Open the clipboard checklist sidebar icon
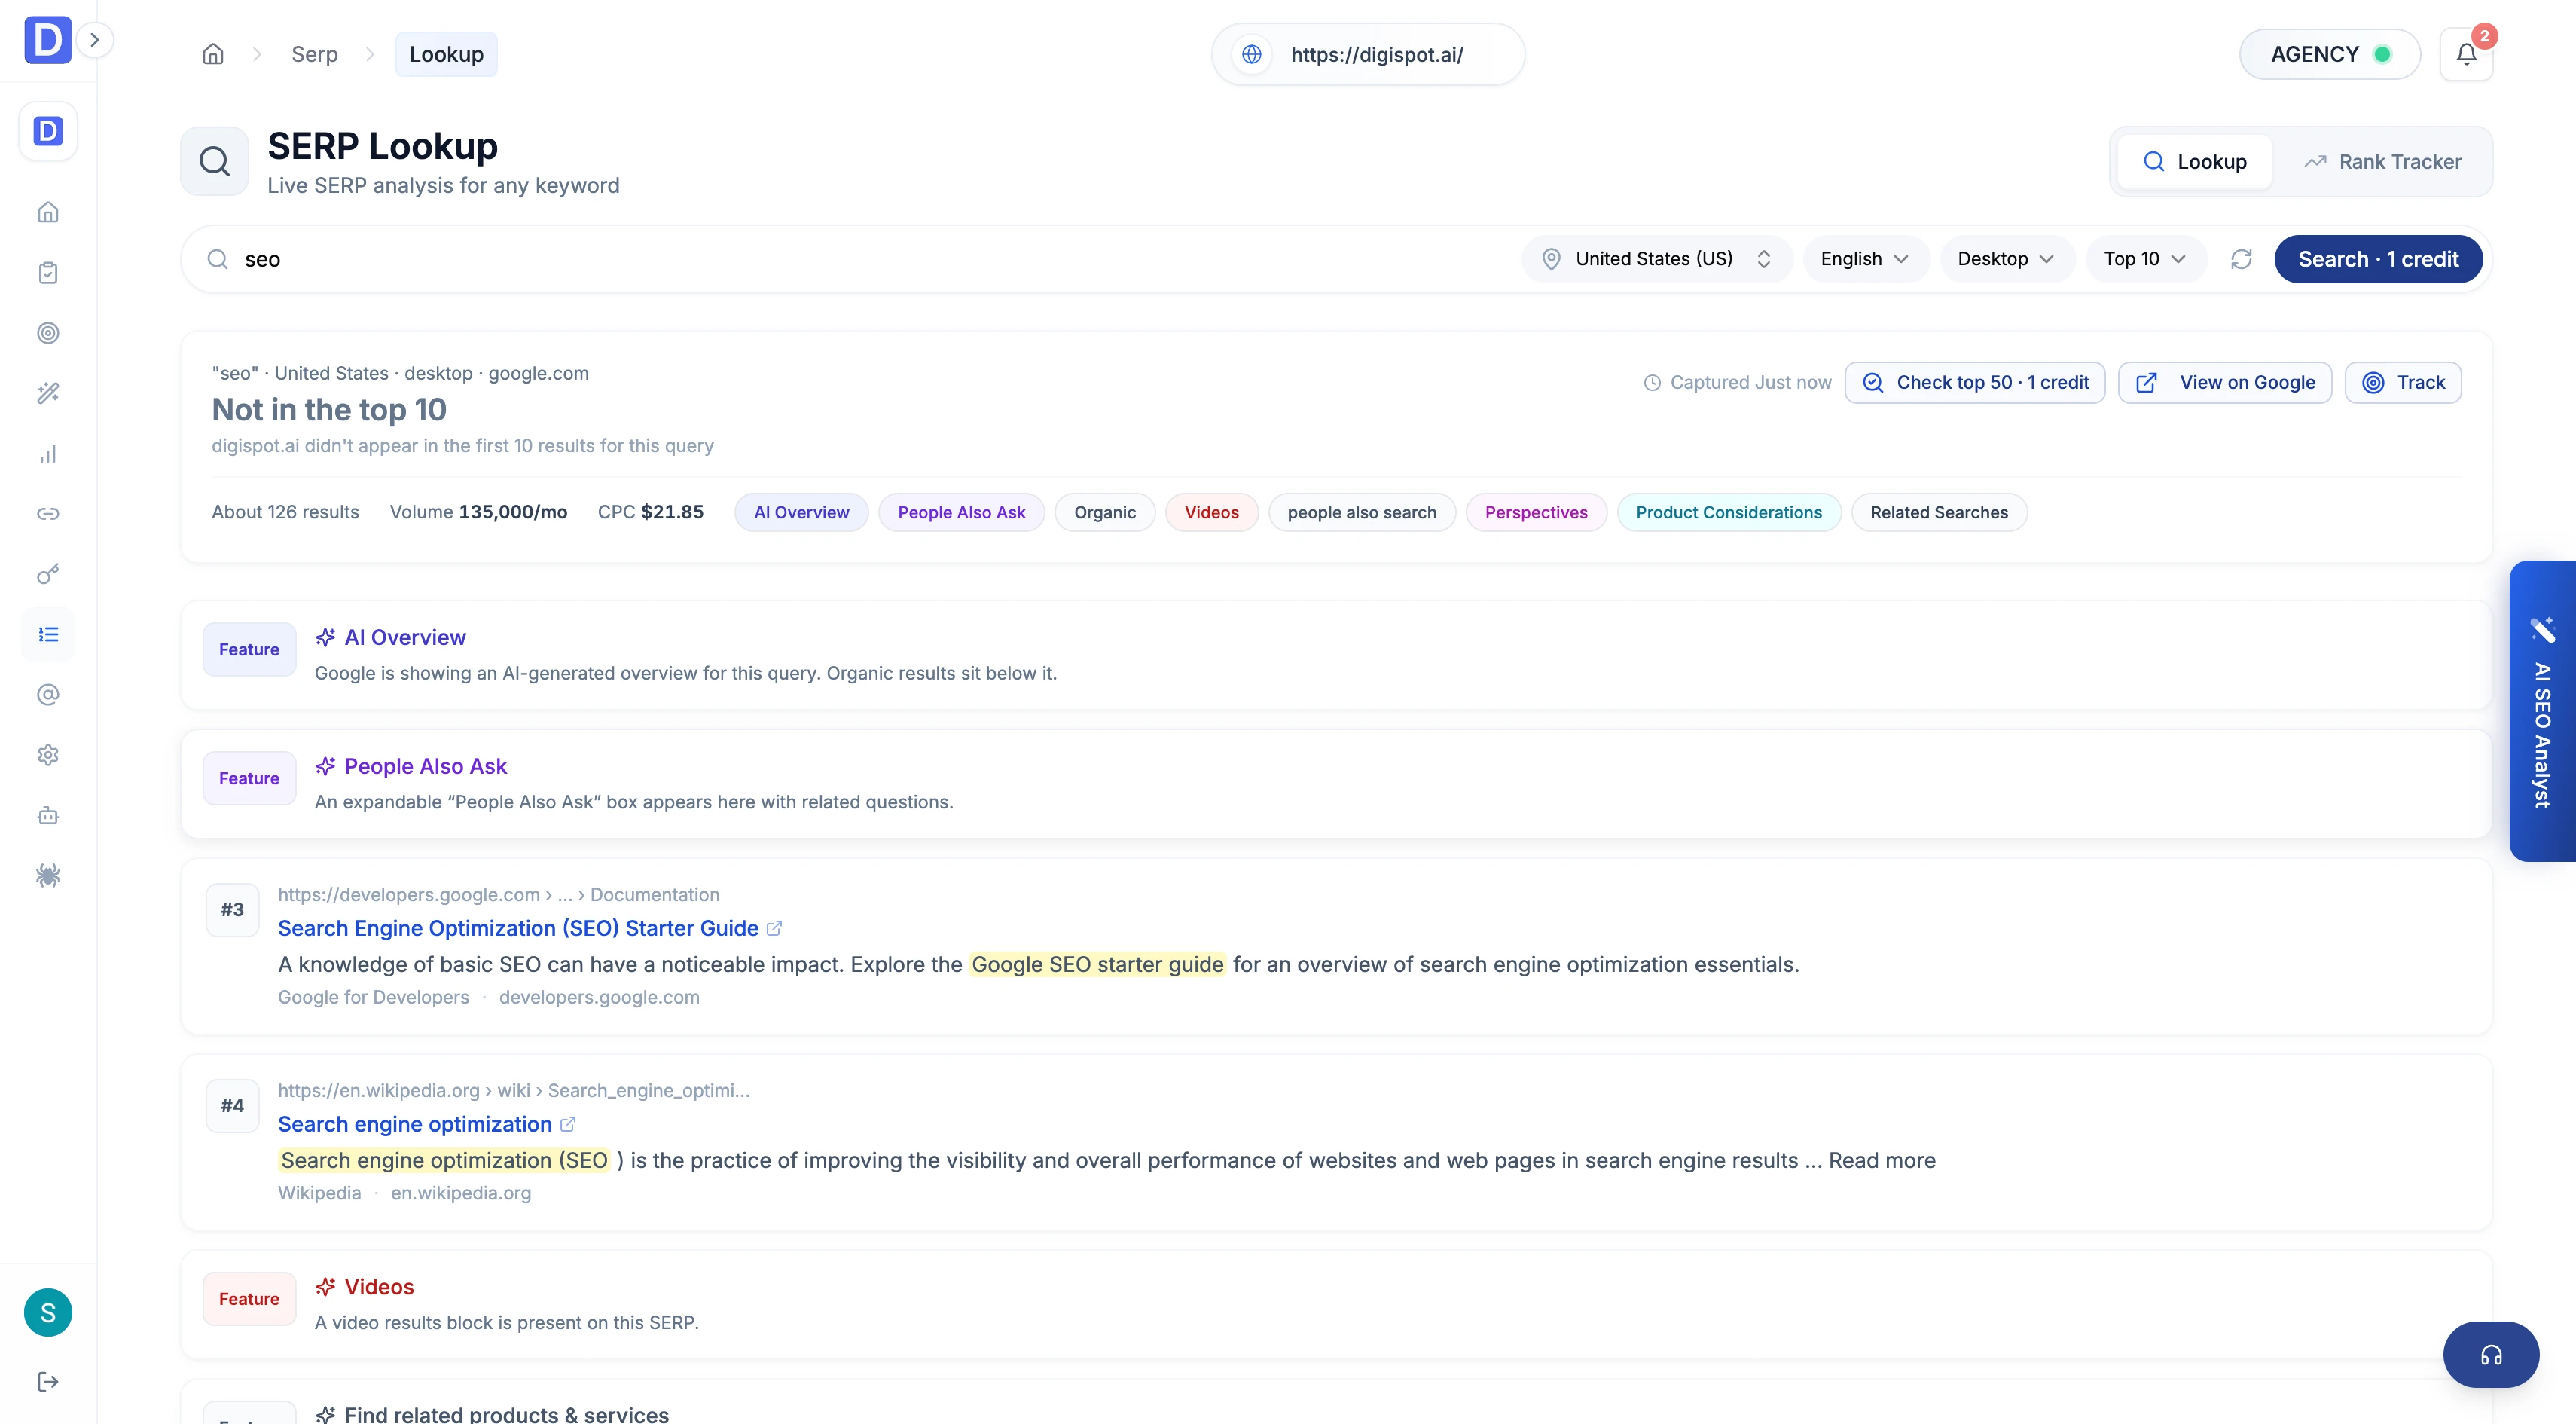The image size is (2576, 1424). [48, 273]
